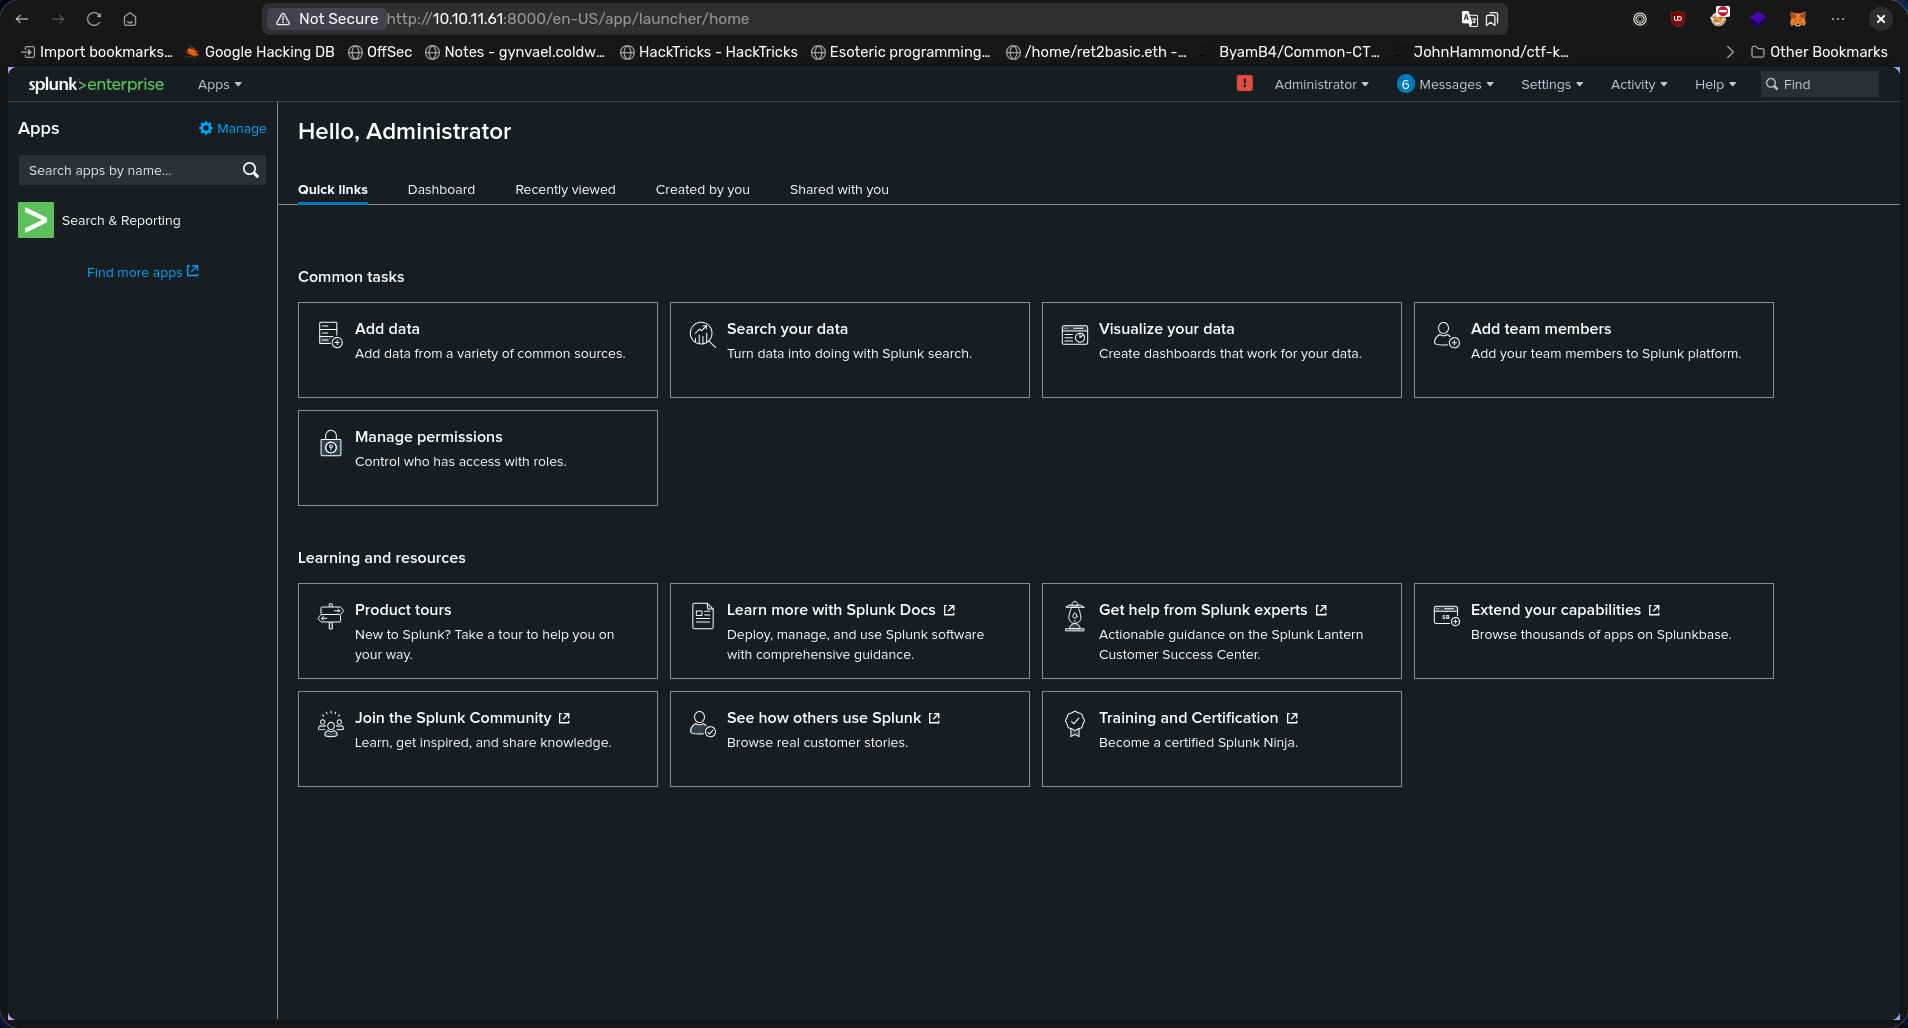The image size is (1908, 1028).
Task: Open Learn more with Splunk Docs
Action: pyautogui.click(x=840, y=609)
